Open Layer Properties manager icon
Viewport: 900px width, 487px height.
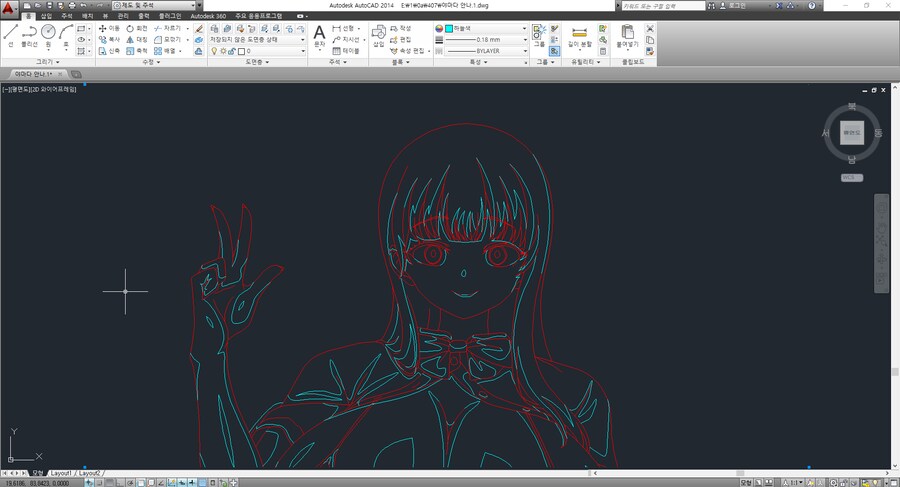[x=215, y=28]
